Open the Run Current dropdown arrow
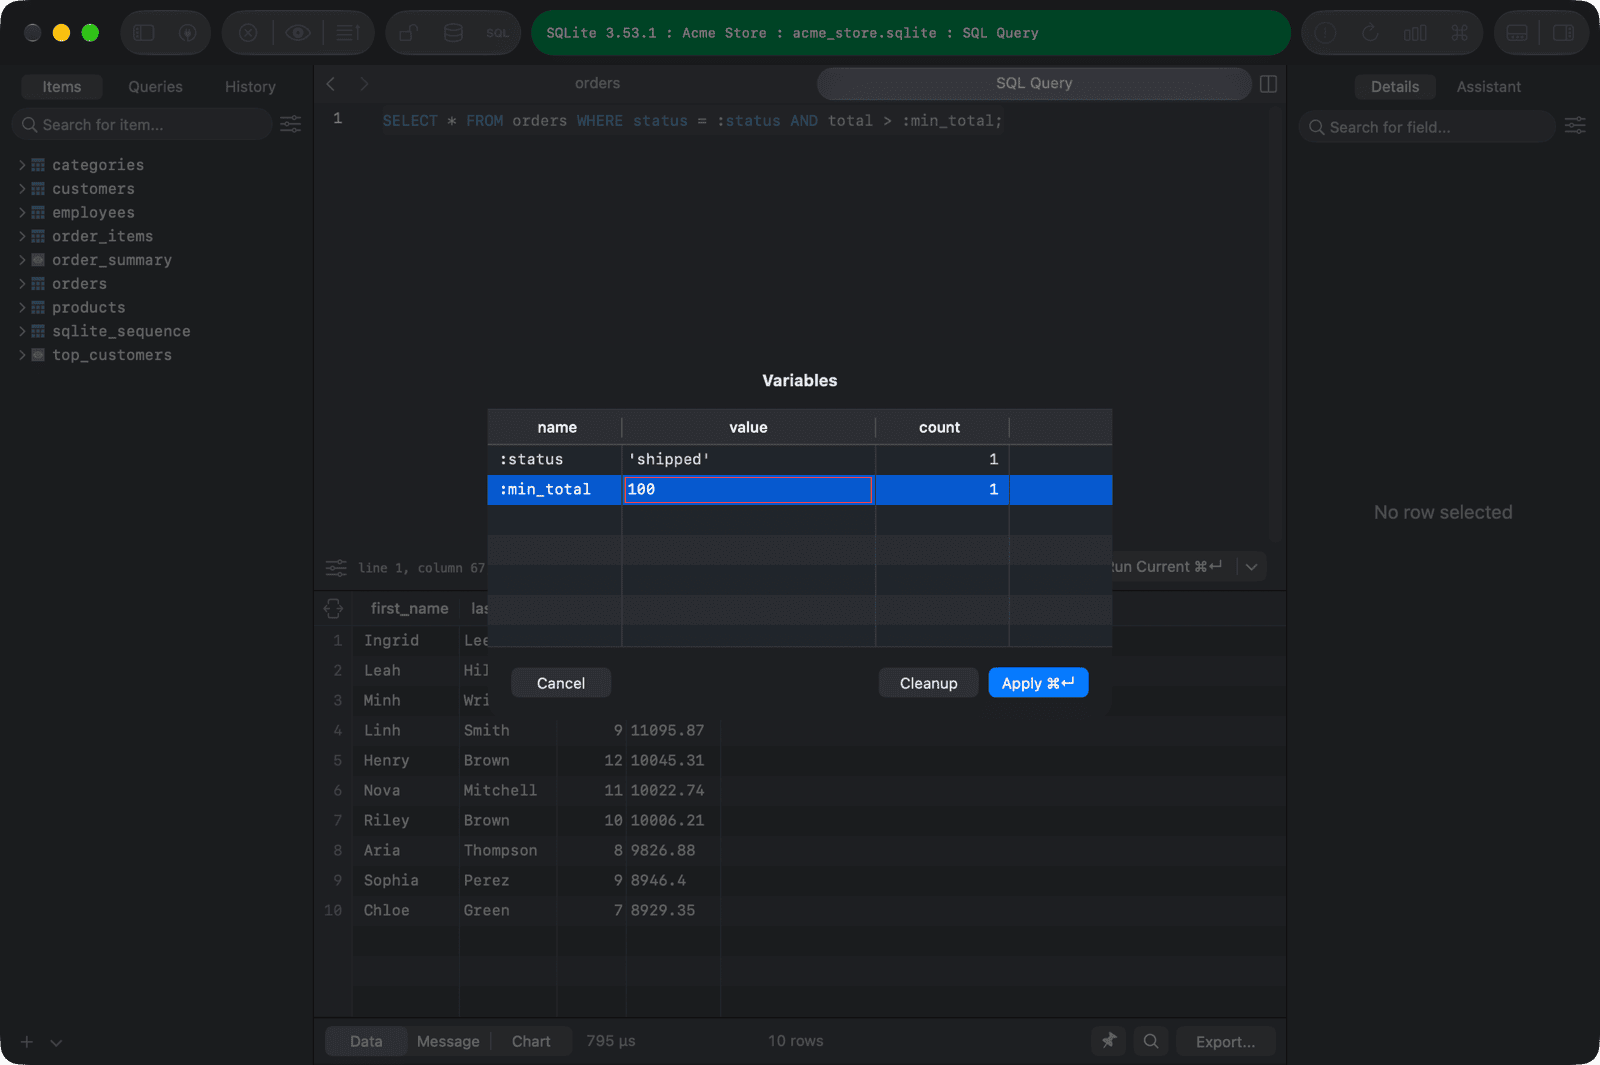This screenshot has height=1065, width=1600. coord(1251,567)
